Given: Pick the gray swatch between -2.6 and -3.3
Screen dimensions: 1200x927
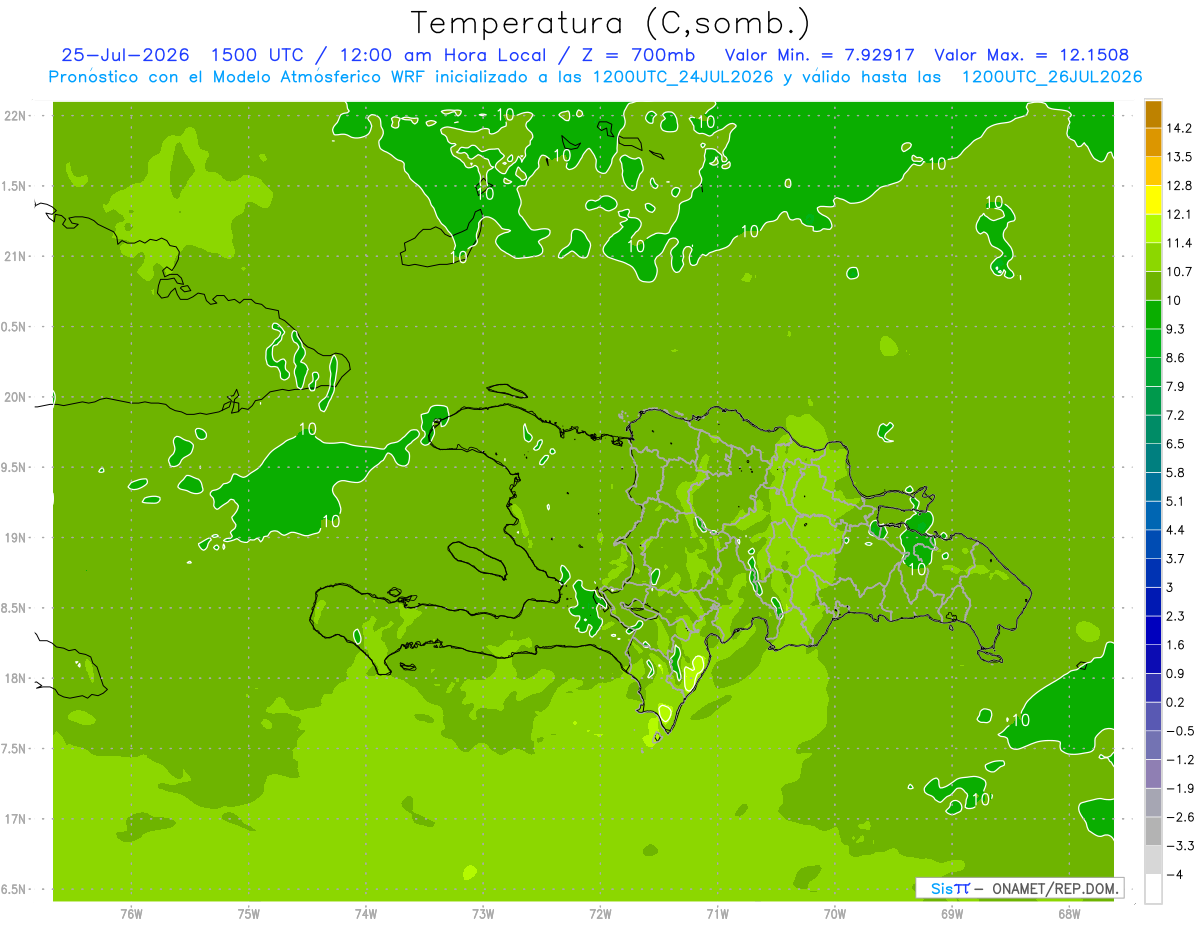Looking at the screenshot, I should [1153, 831].
